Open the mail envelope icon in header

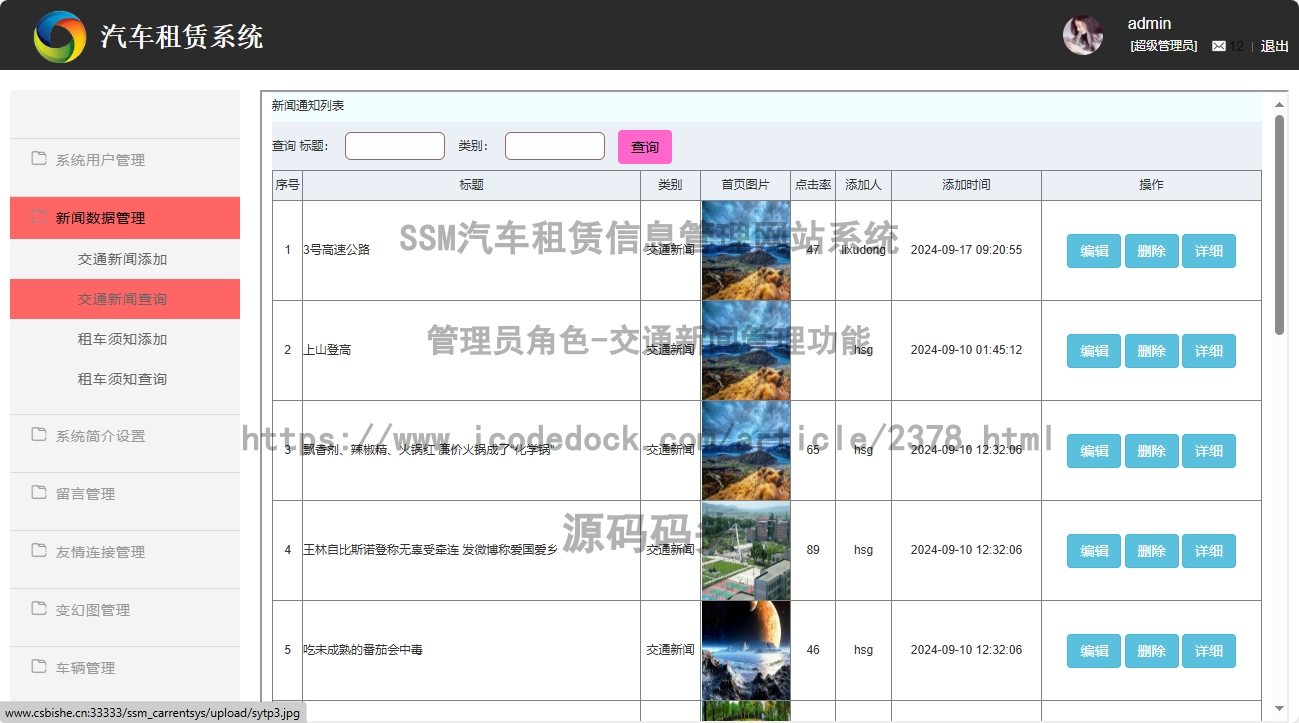point(1219,46)
